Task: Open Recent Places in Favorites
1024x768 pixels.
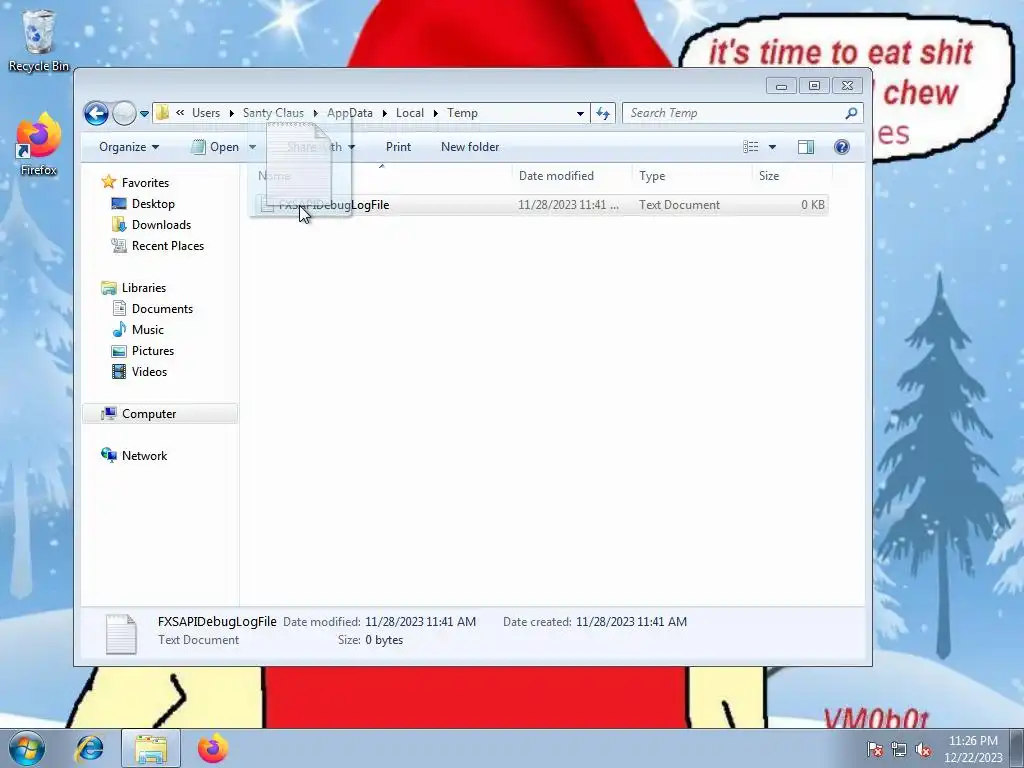Action: pyautogui.click(x=168, y=246)
